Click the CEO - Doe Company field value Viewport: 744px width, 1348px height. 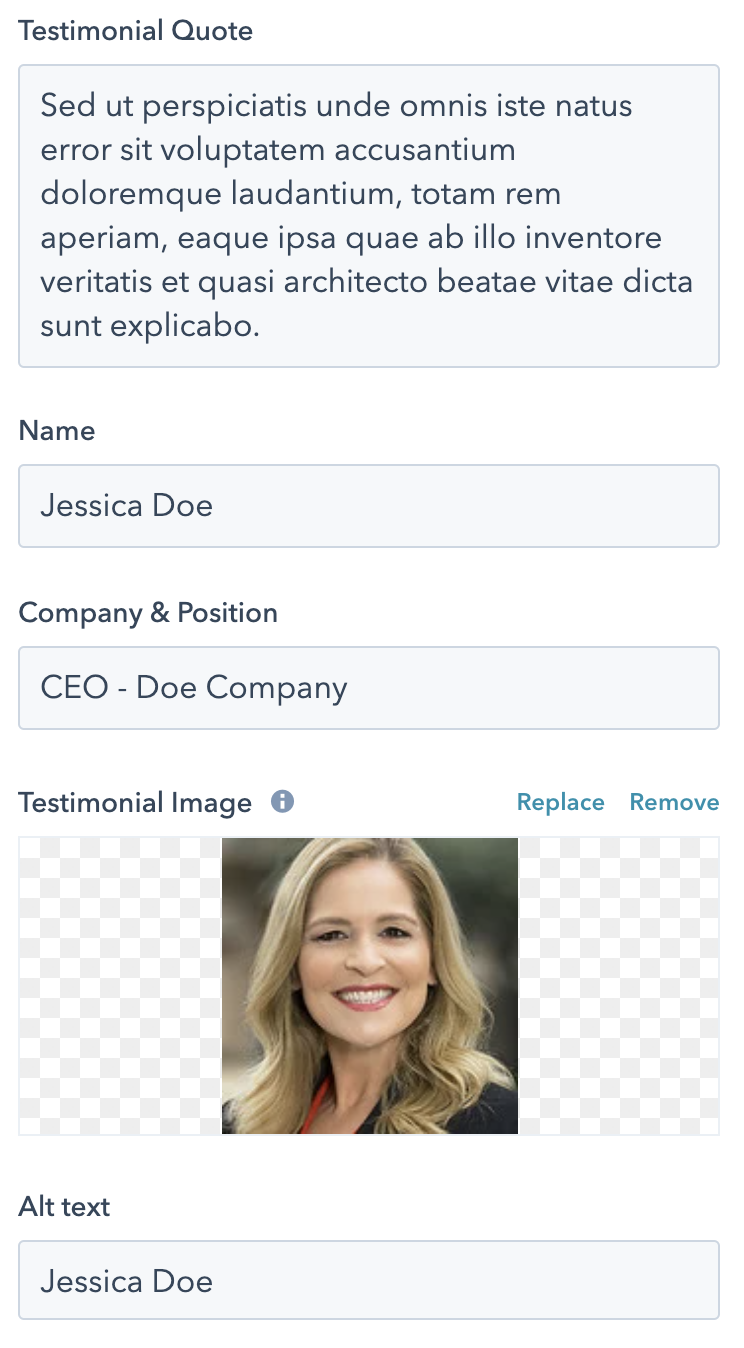pyautogui.click(x=193, y=687)
